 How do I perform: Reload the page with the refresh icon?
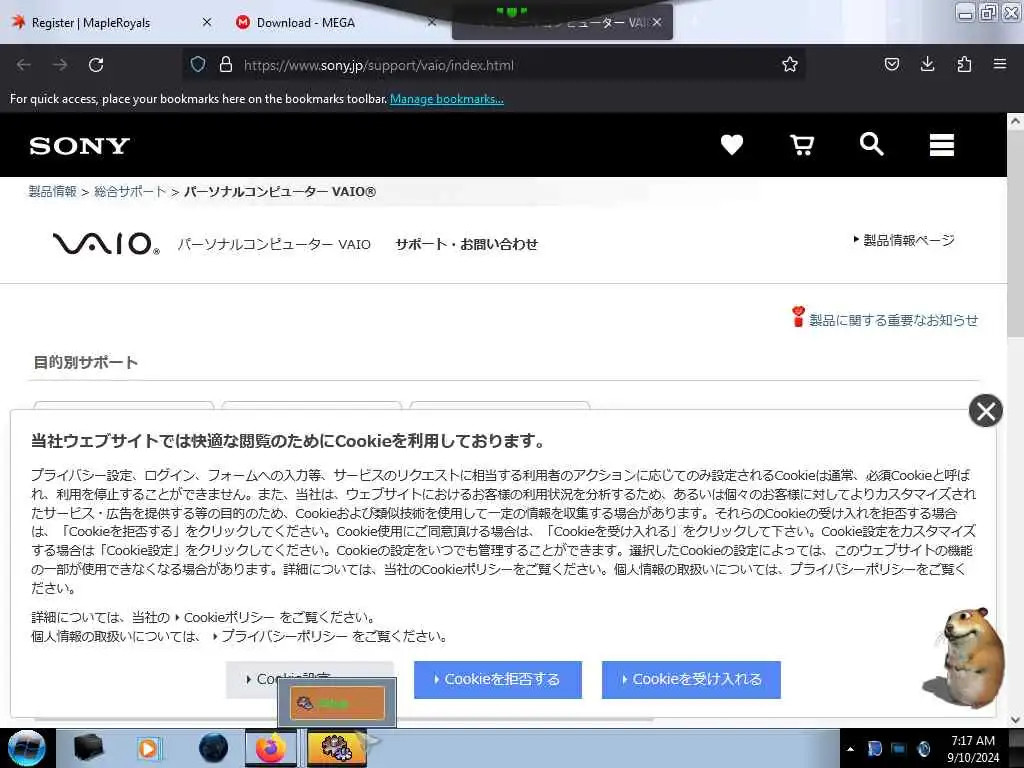pos(96,65)
